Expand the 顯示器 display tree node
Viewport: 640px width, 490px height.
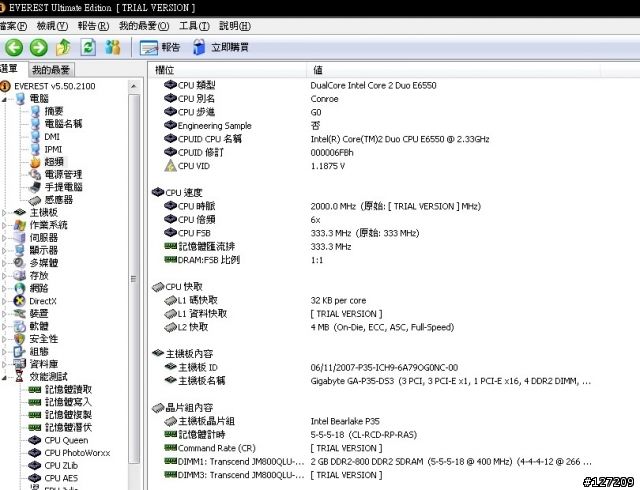click(4, 251)
